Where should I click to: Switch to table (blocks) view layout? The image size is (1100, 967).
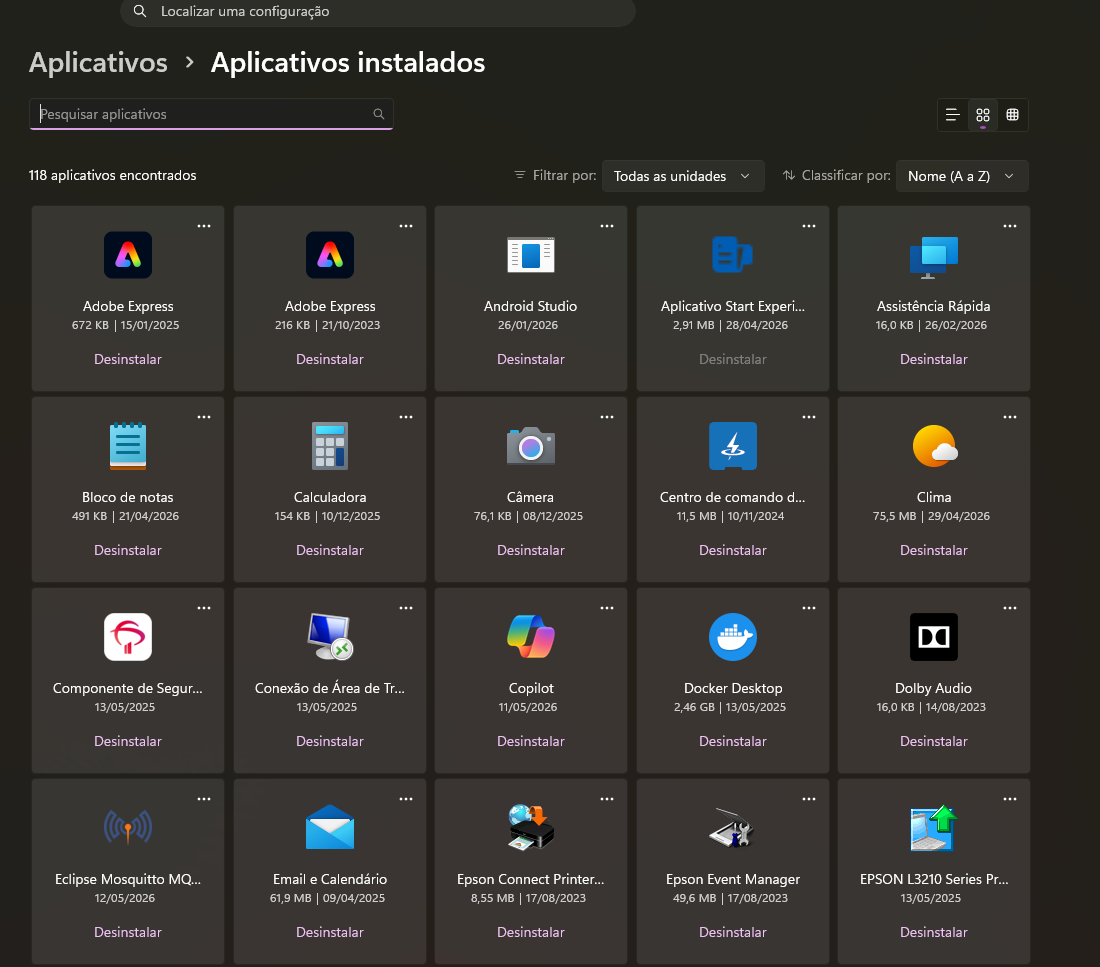point(1012,114)
